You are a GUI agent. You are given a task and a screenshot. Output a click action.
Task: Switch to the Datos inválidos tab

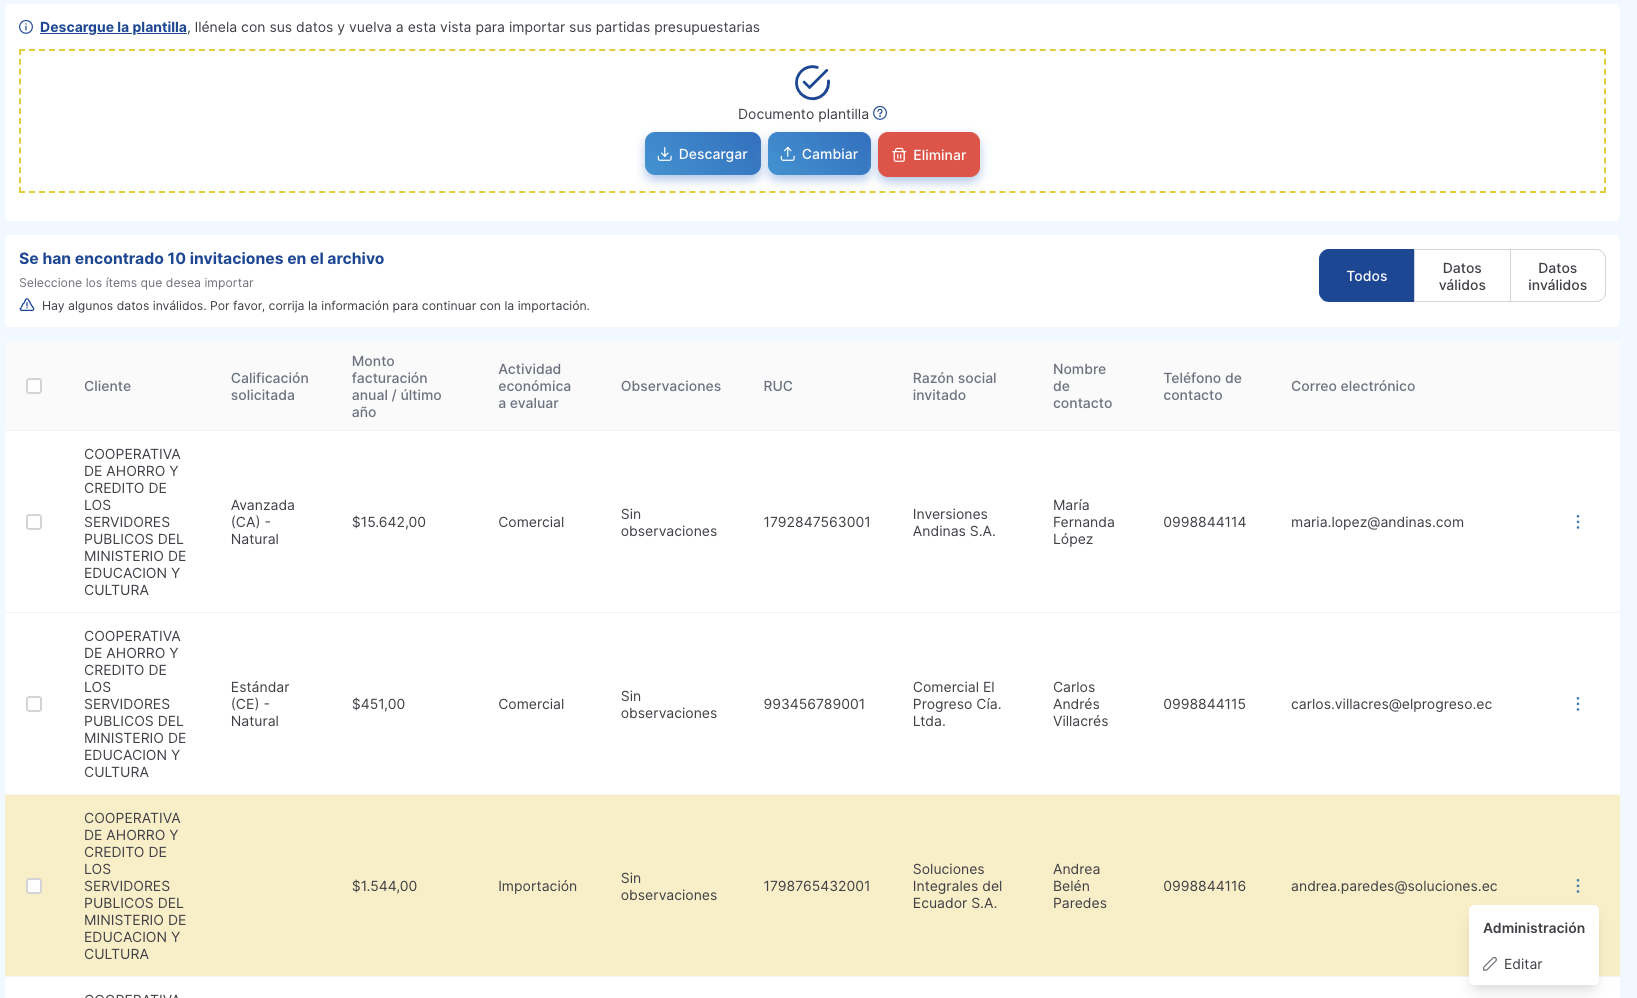click(1557, 276)
